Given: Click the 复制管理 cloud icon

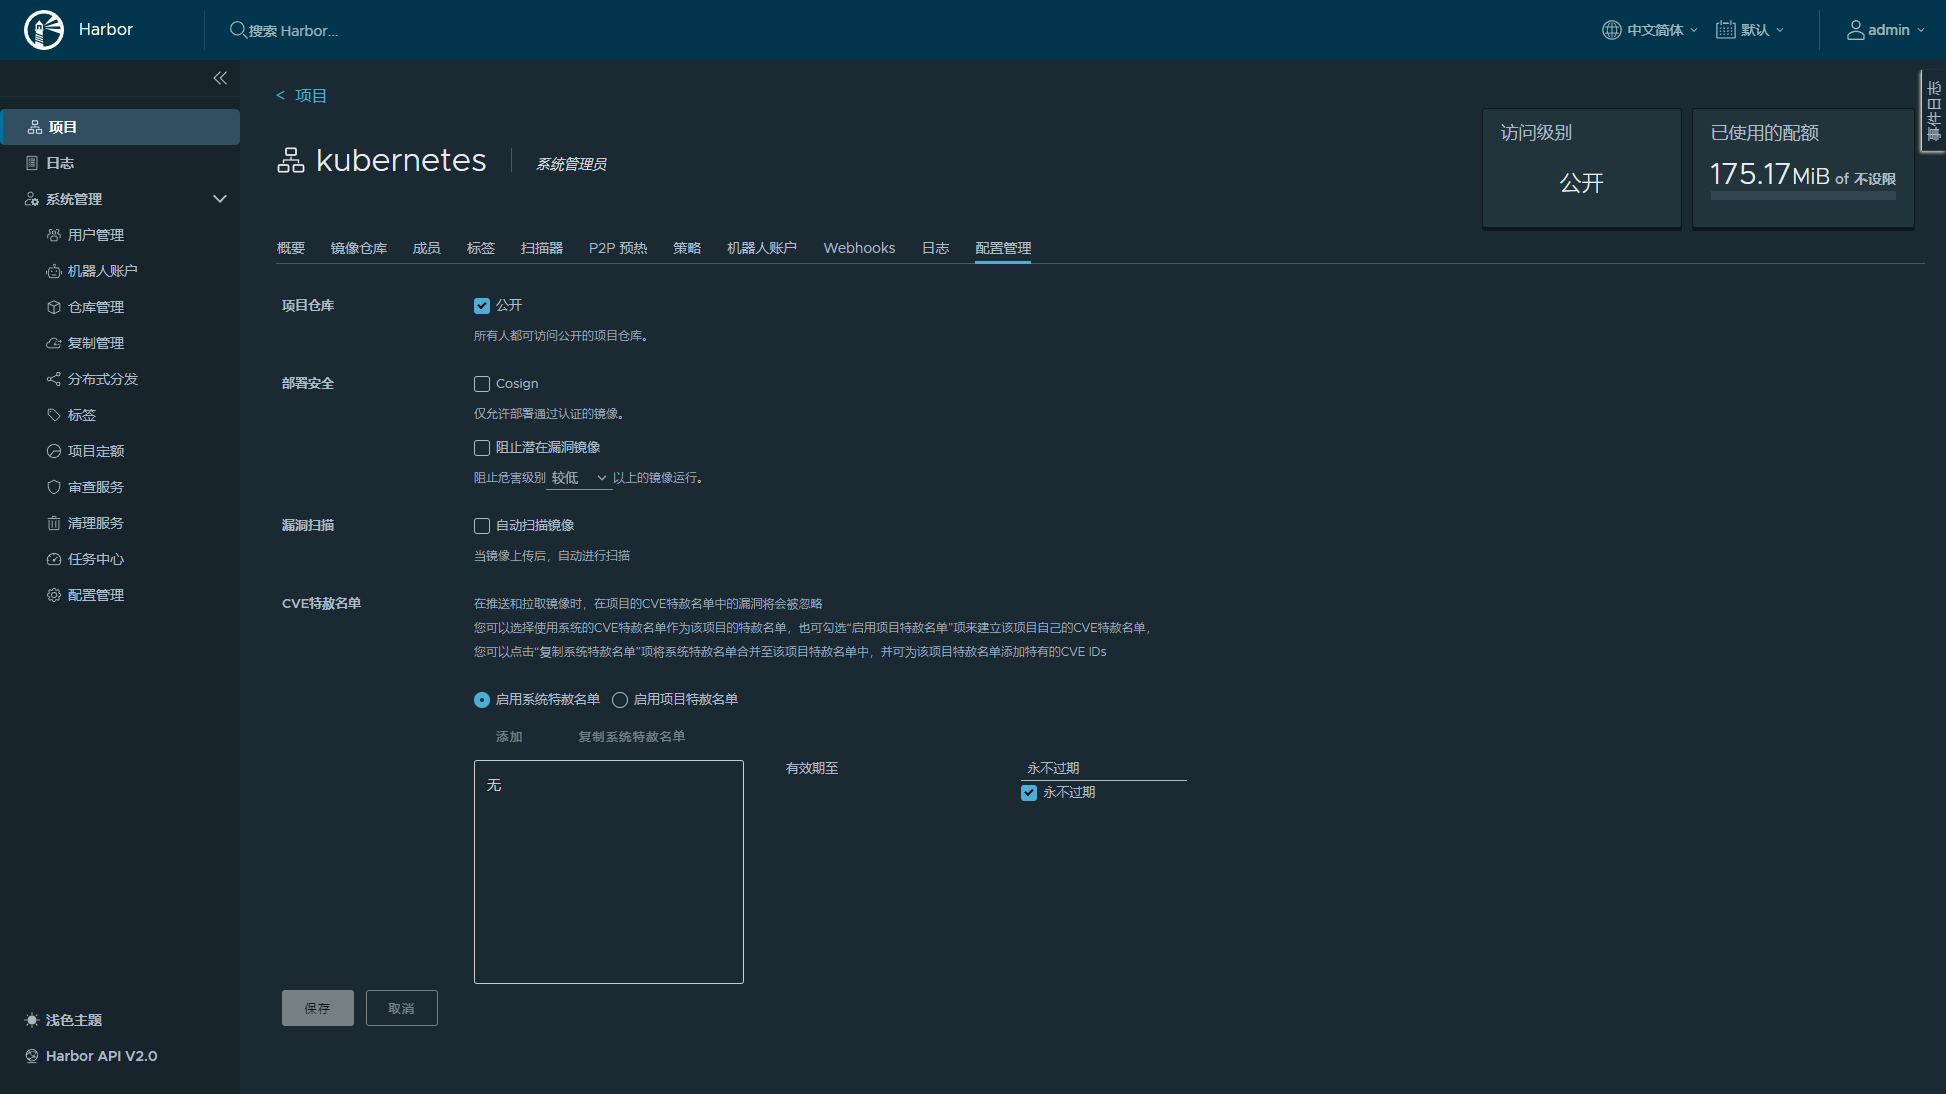Looking at the screenshot, I should [54, 343].
